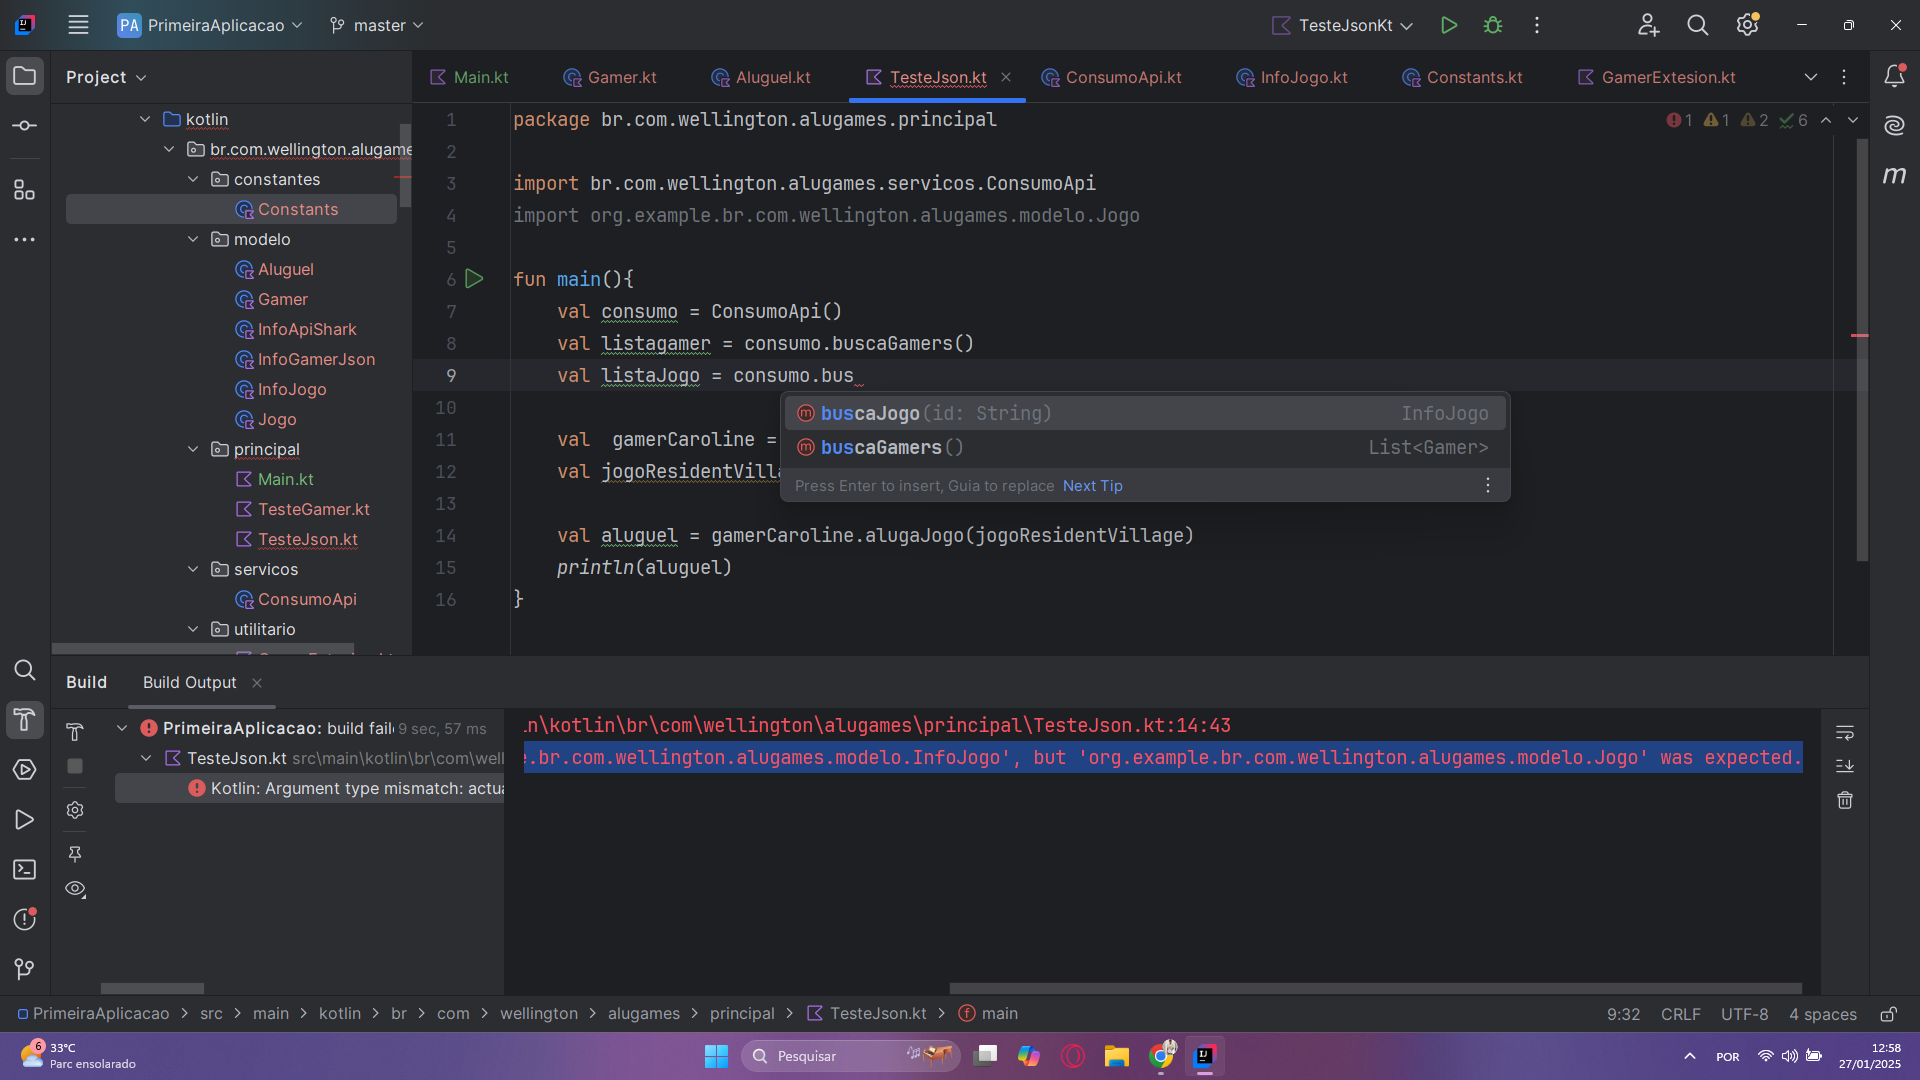
Task: Click the Terminal icon in left sidebar
Action: 24,870
